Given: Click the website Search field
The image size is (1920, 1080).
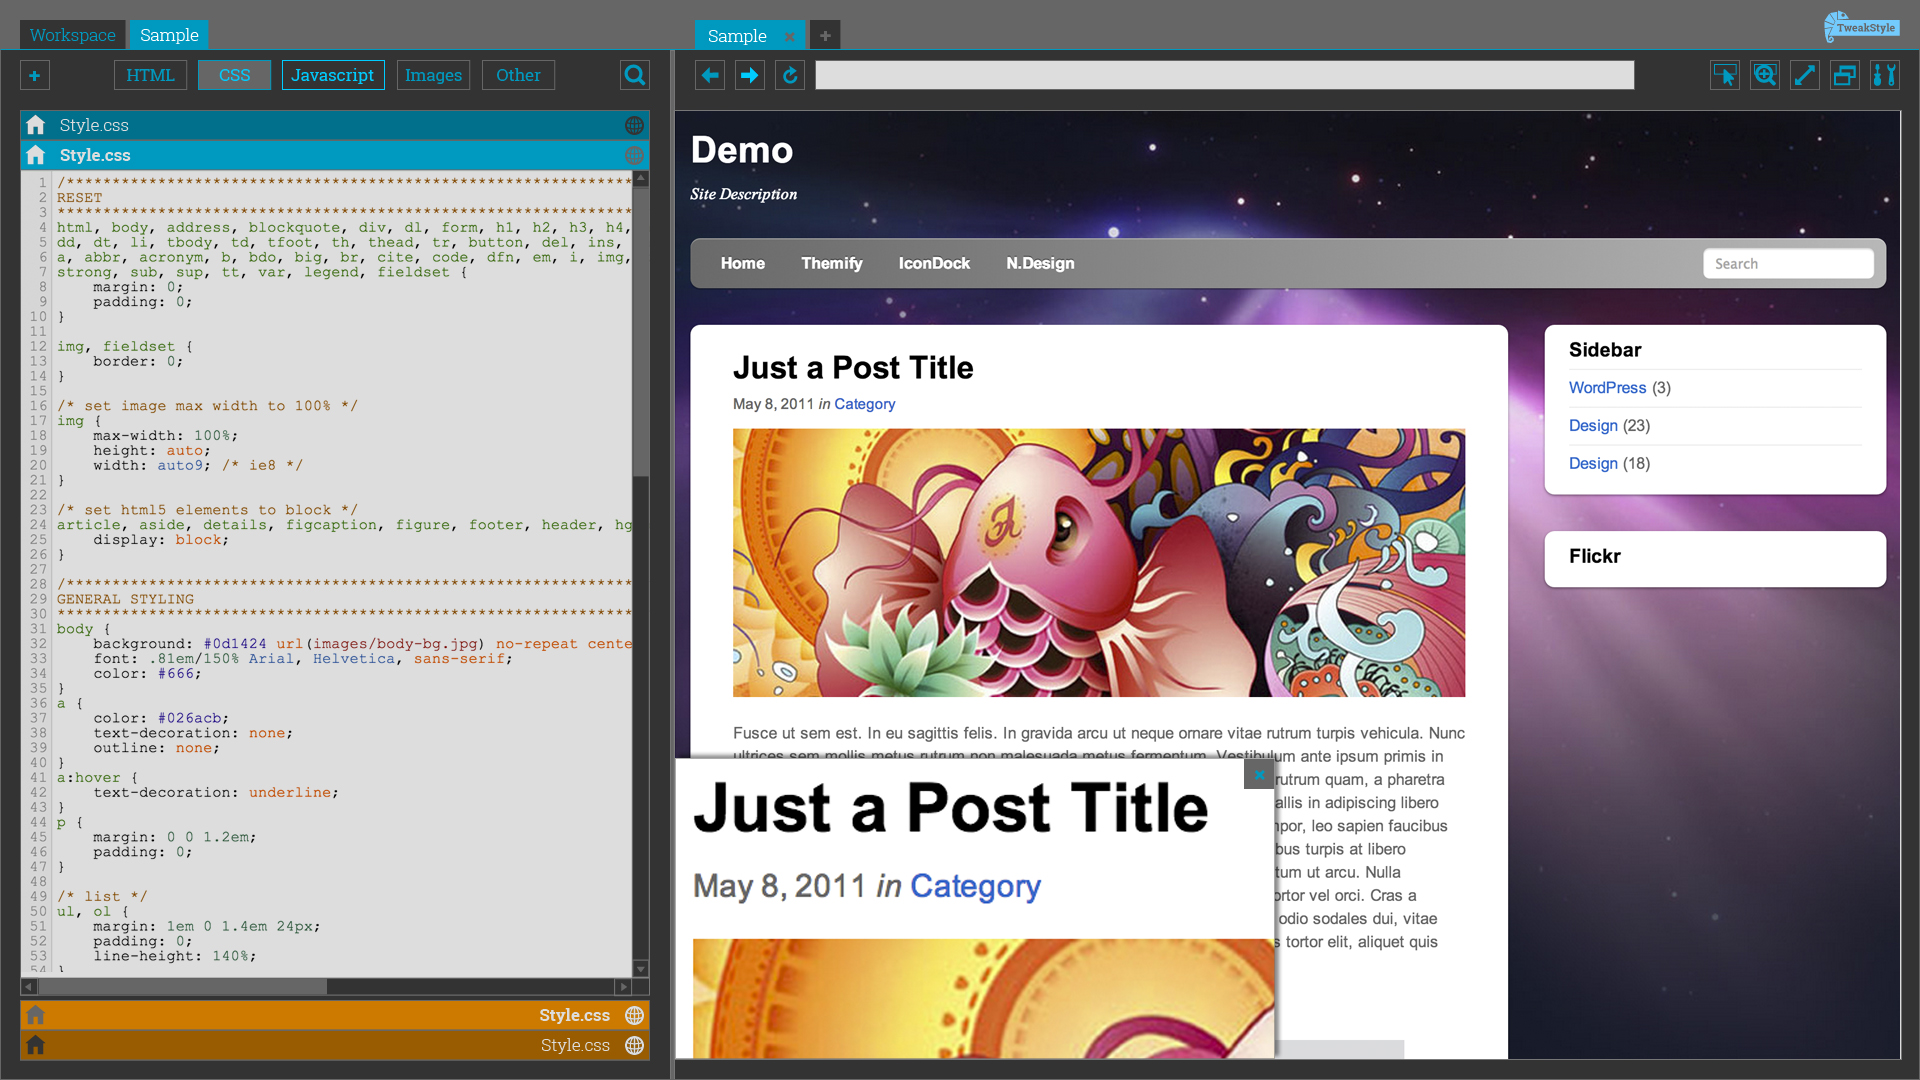Looking at the screenshot, I should pos(1788,263).
